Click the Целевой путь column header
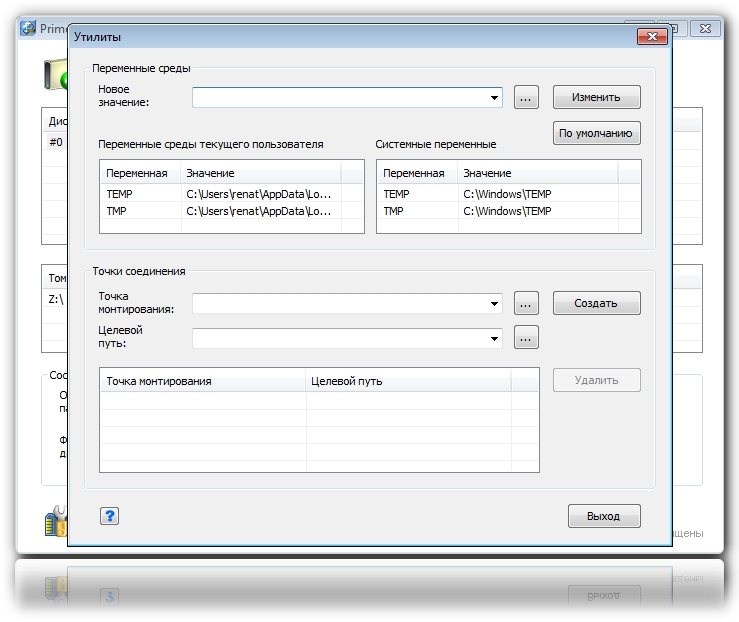 pyautogui.click(x=407, y=381)
